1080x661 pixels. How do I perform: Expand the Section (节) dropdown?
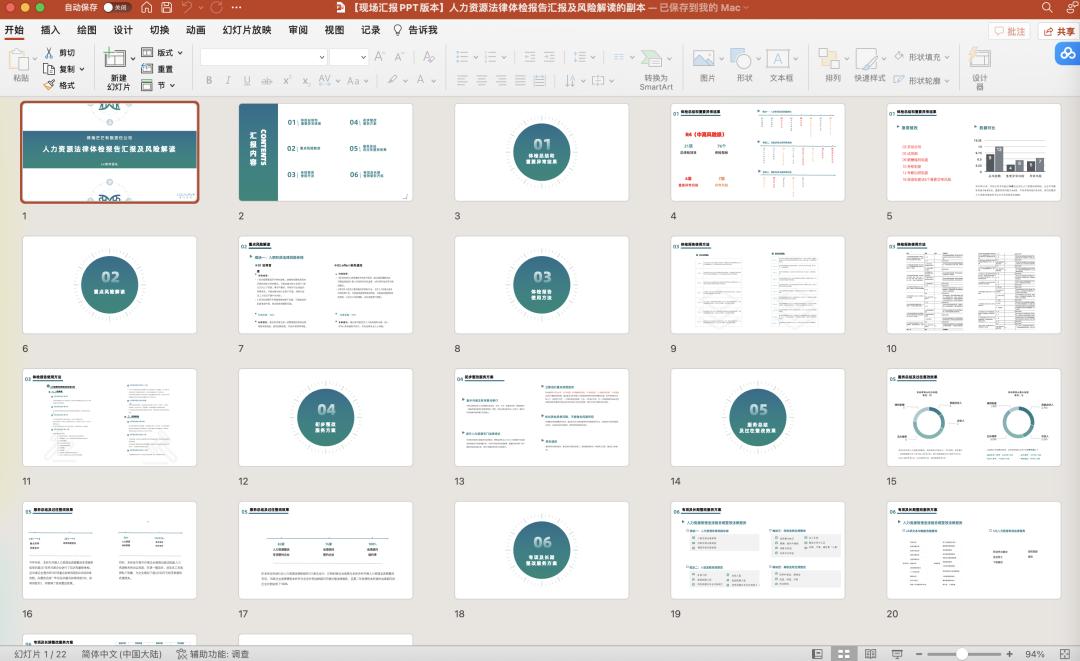(x=172, y=85)
